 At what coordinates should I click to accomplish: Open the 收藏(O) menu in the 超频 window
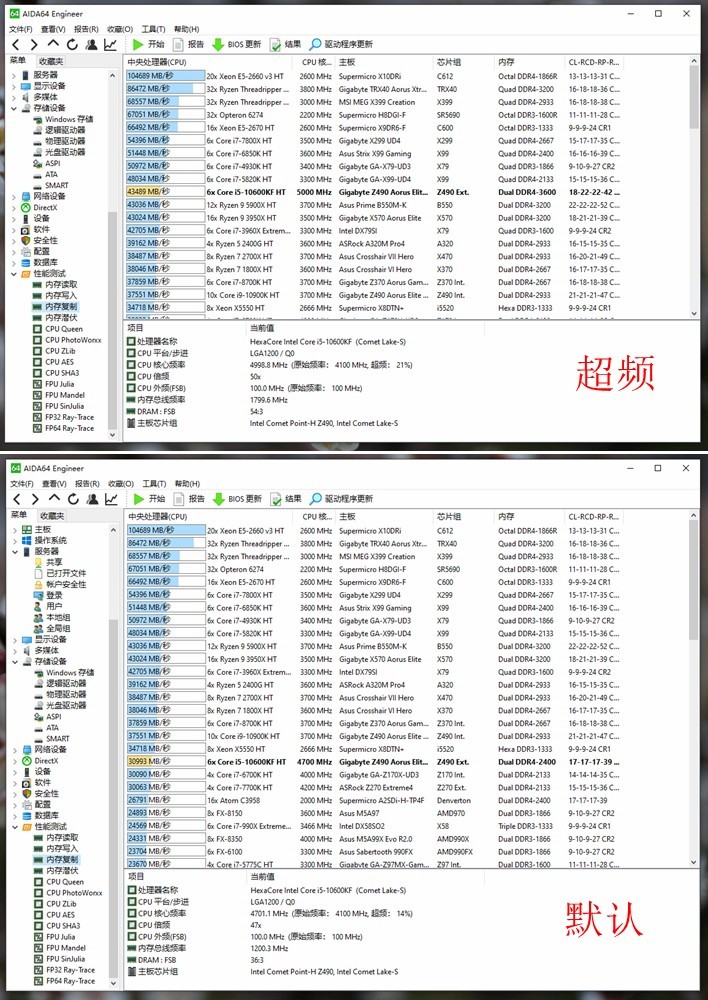pos(120,29)
